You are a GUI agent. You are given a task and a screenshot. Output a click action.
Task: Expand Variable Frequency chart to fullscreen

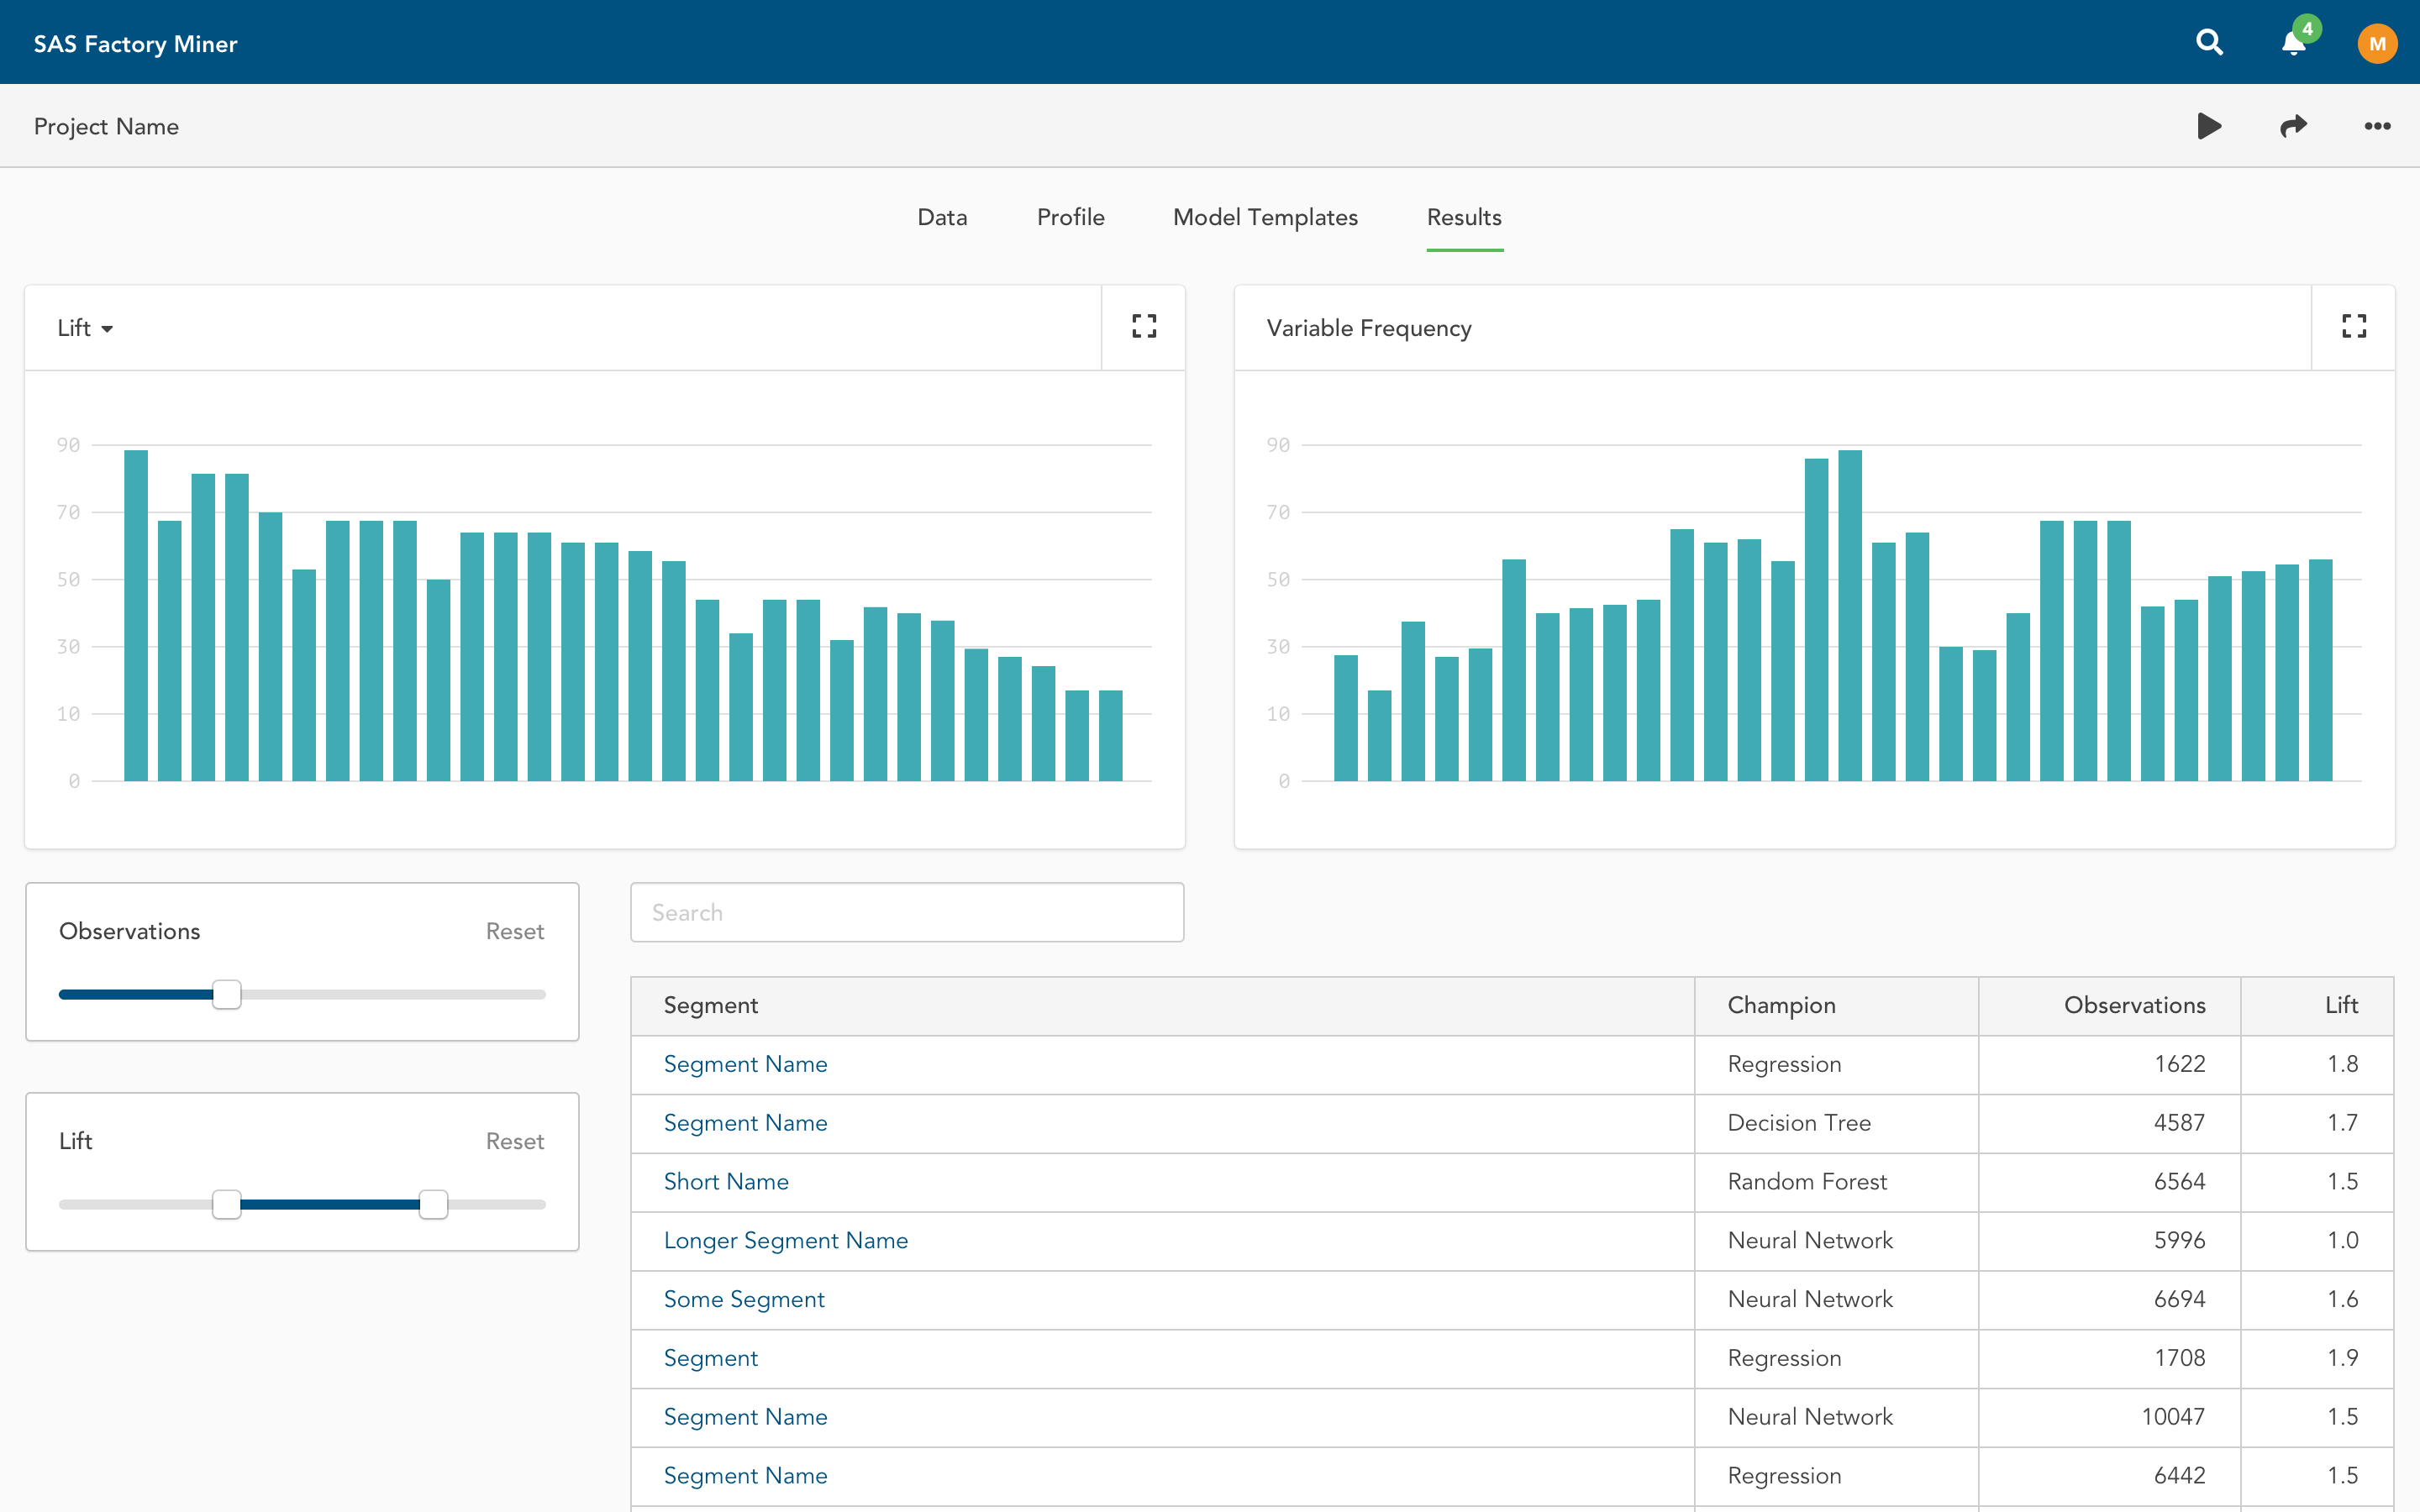click(2353, 327)
